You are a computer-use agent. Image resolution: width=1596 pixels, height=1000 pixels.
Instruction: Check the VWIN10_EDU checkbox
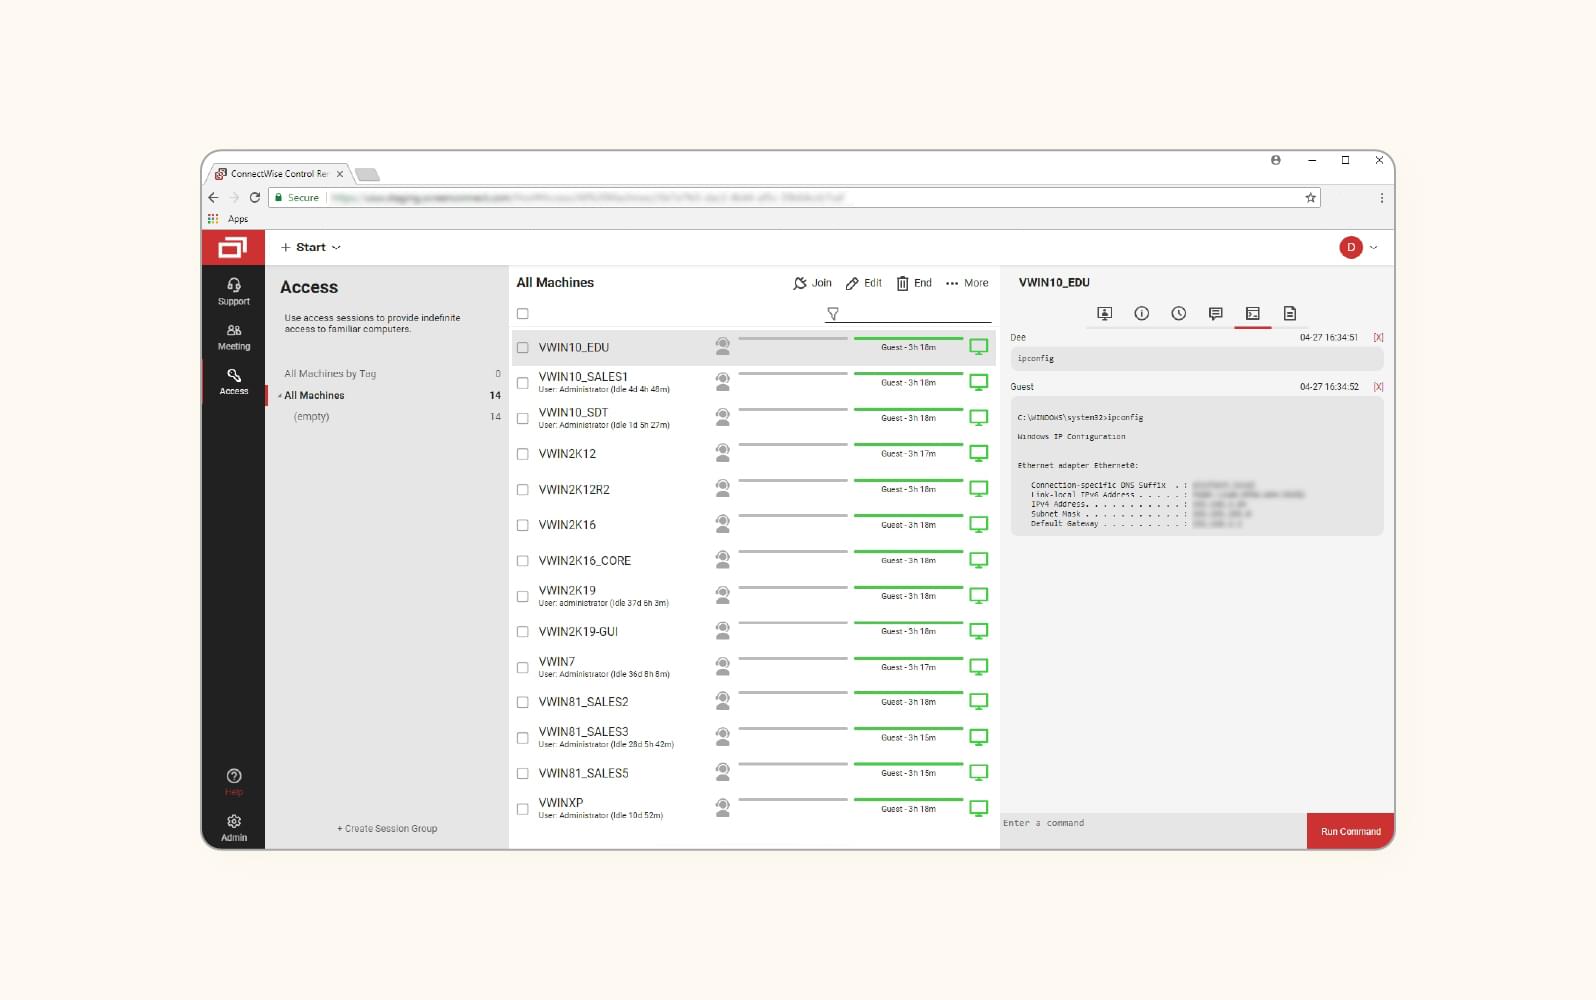tap(522, 348)
